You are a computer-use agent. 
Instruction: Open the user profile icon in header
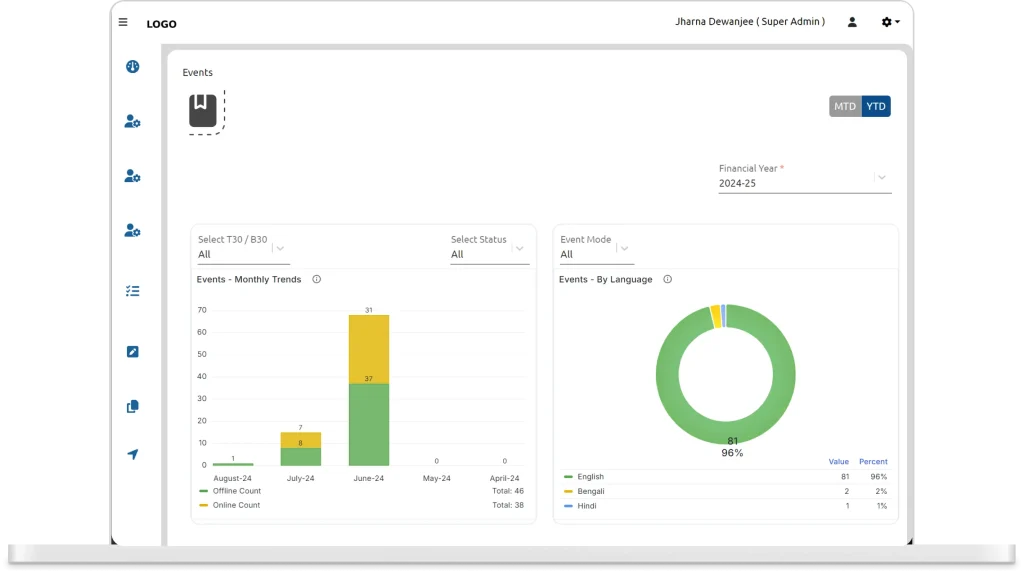click(852, 22)
